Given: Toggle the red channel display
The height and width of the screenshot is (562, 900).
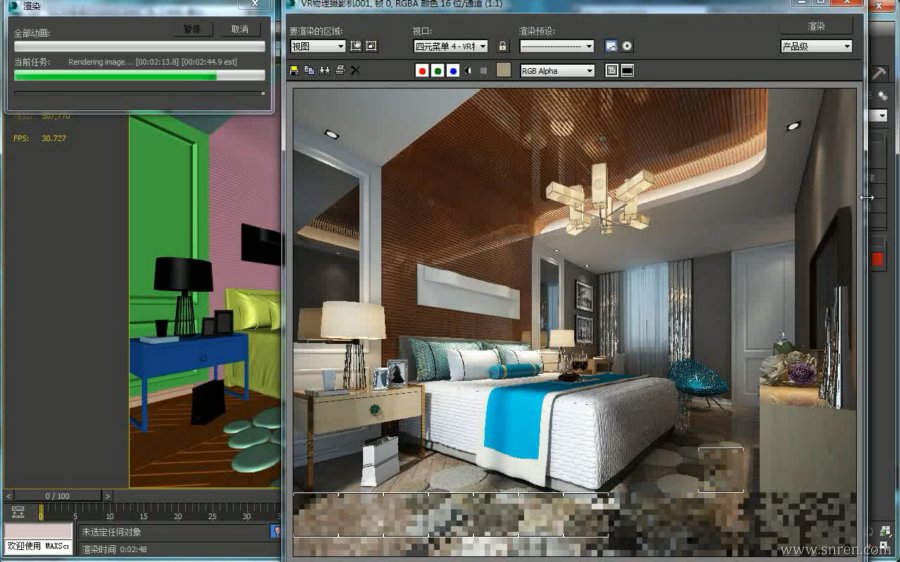Looking at the screenshot, I should coord(422,71).
